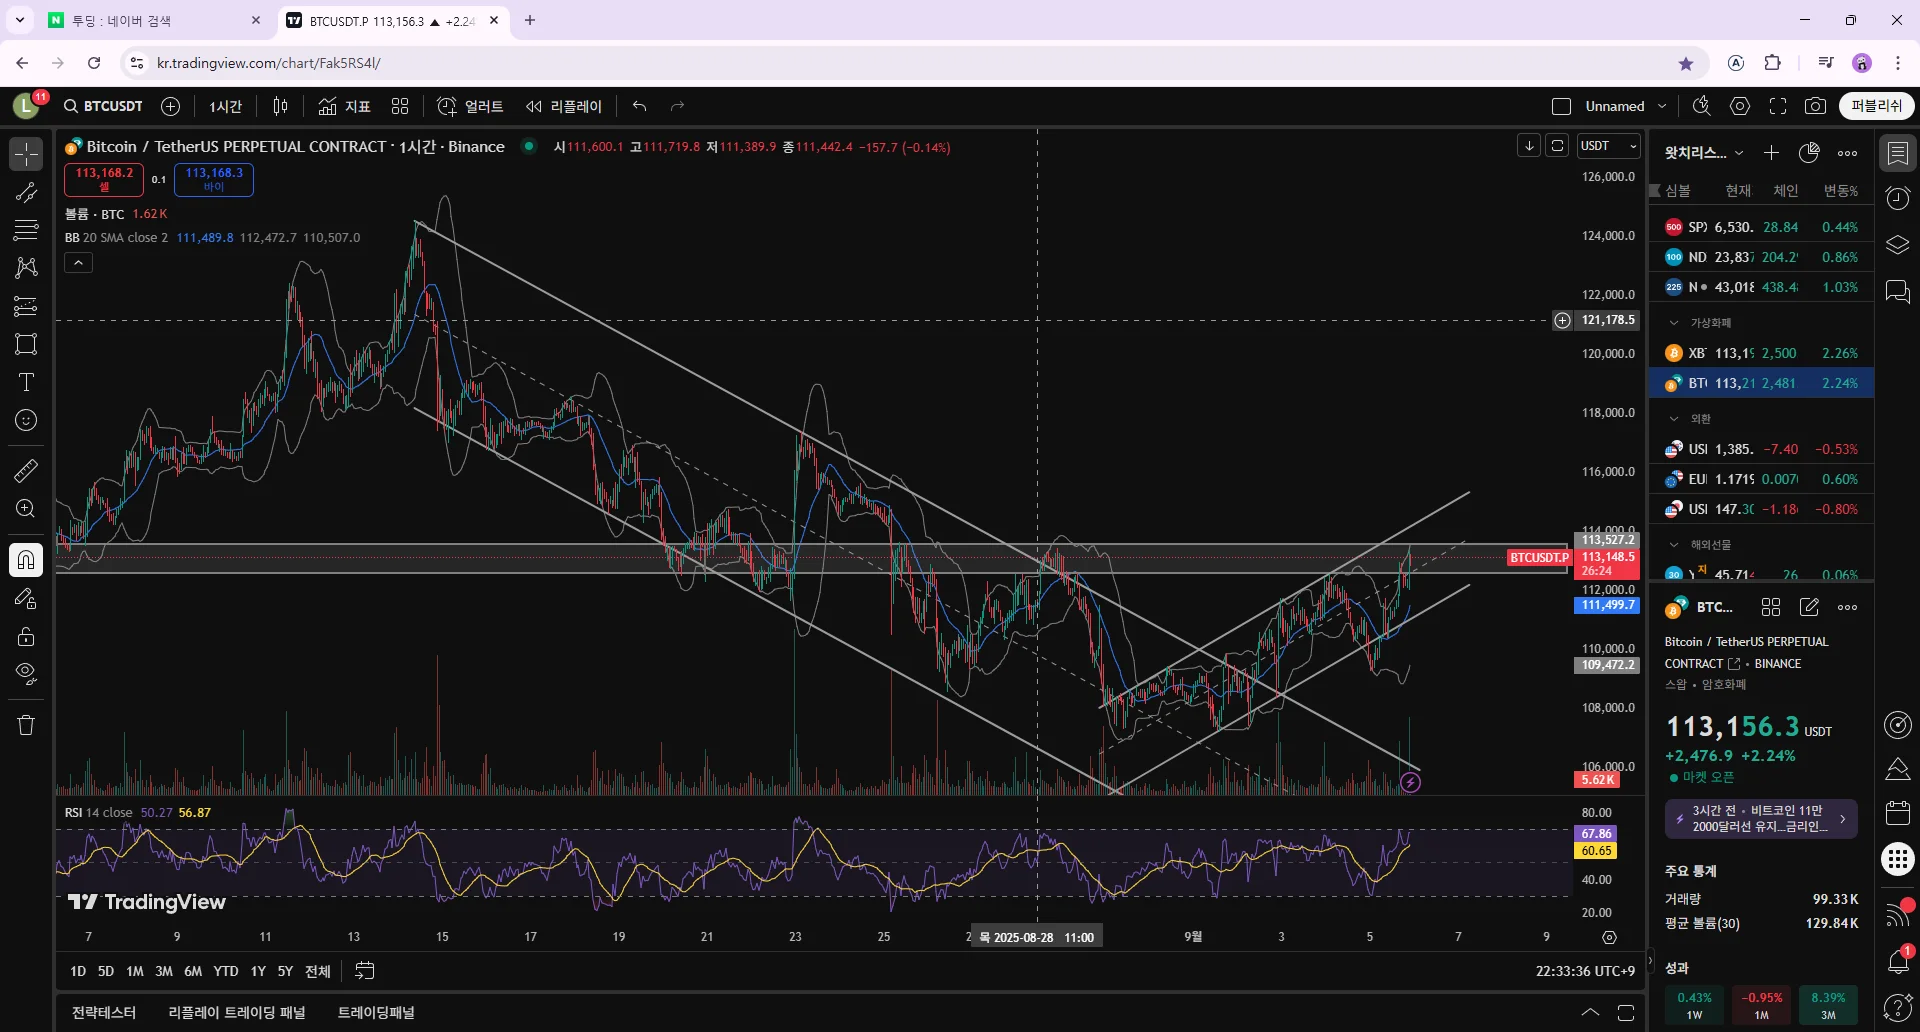1920x1032 pixels.
Task: Open the notifications bell panel
Action: [x=1897, y=961]
